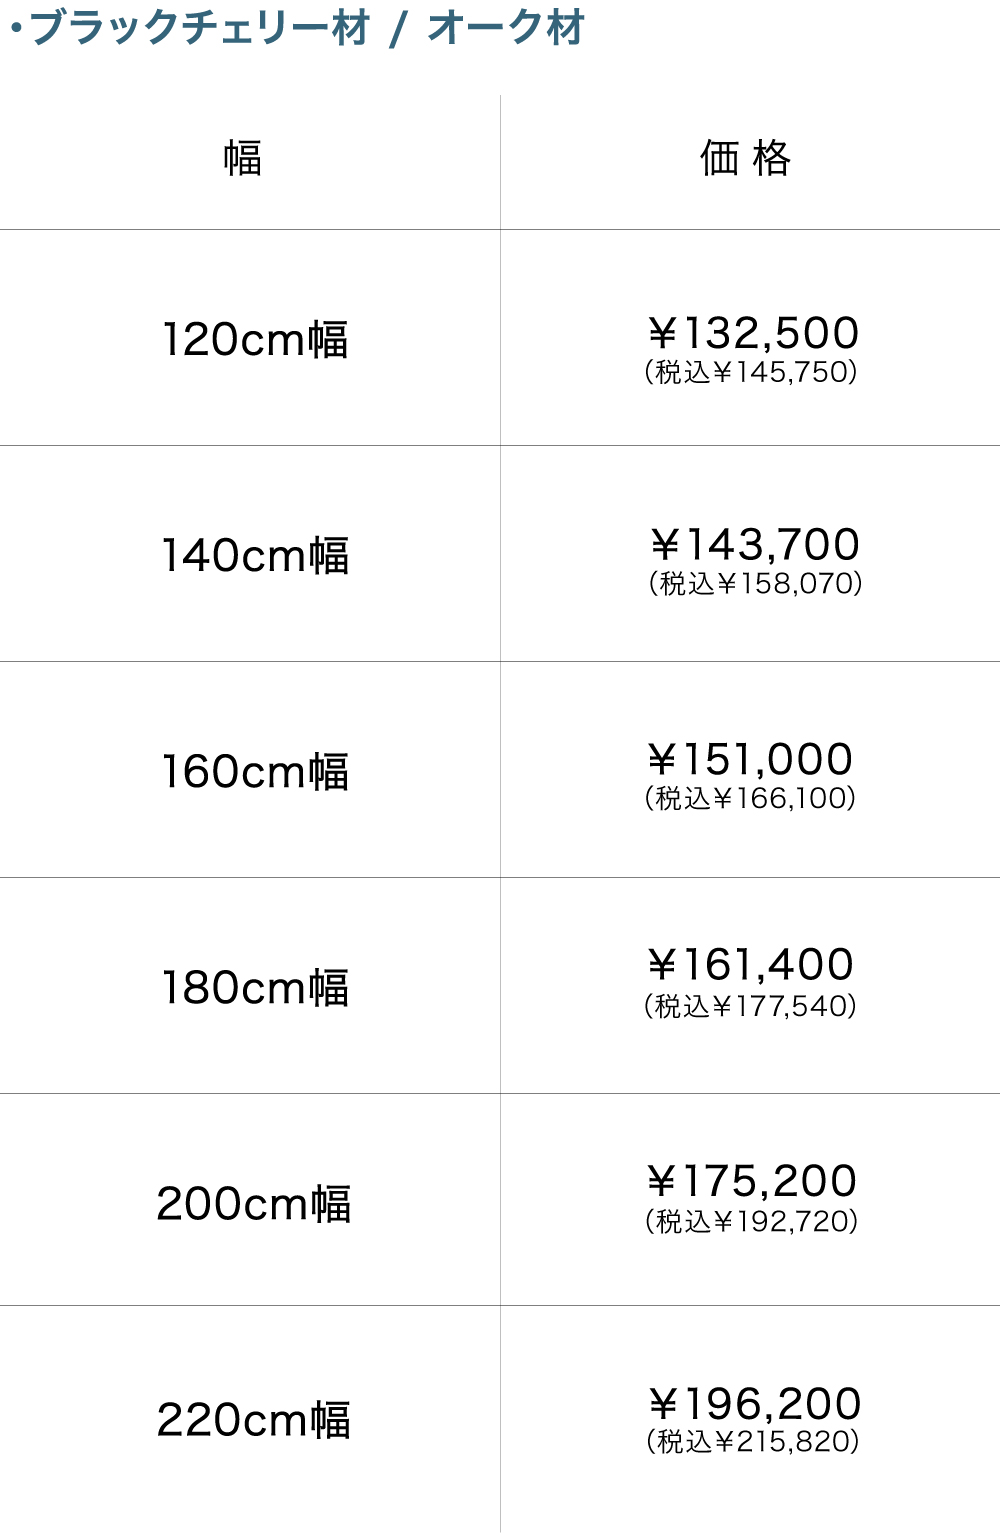Viewport: 1000px width, 1533px height.
Task: Click tax-included price 税込¥192,720
Action: click(752, 1221)
